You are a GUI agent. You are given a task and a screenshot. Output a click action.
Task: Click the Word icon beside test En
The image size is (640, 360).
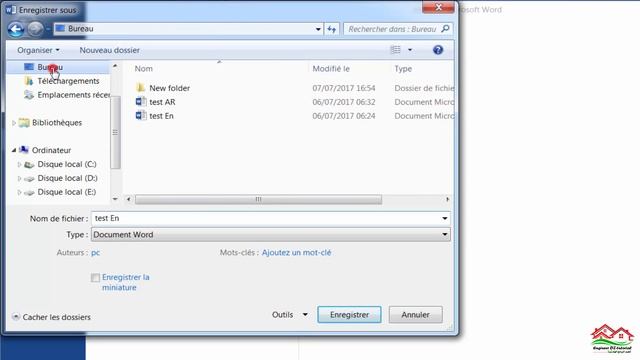[x=141, y=116]
